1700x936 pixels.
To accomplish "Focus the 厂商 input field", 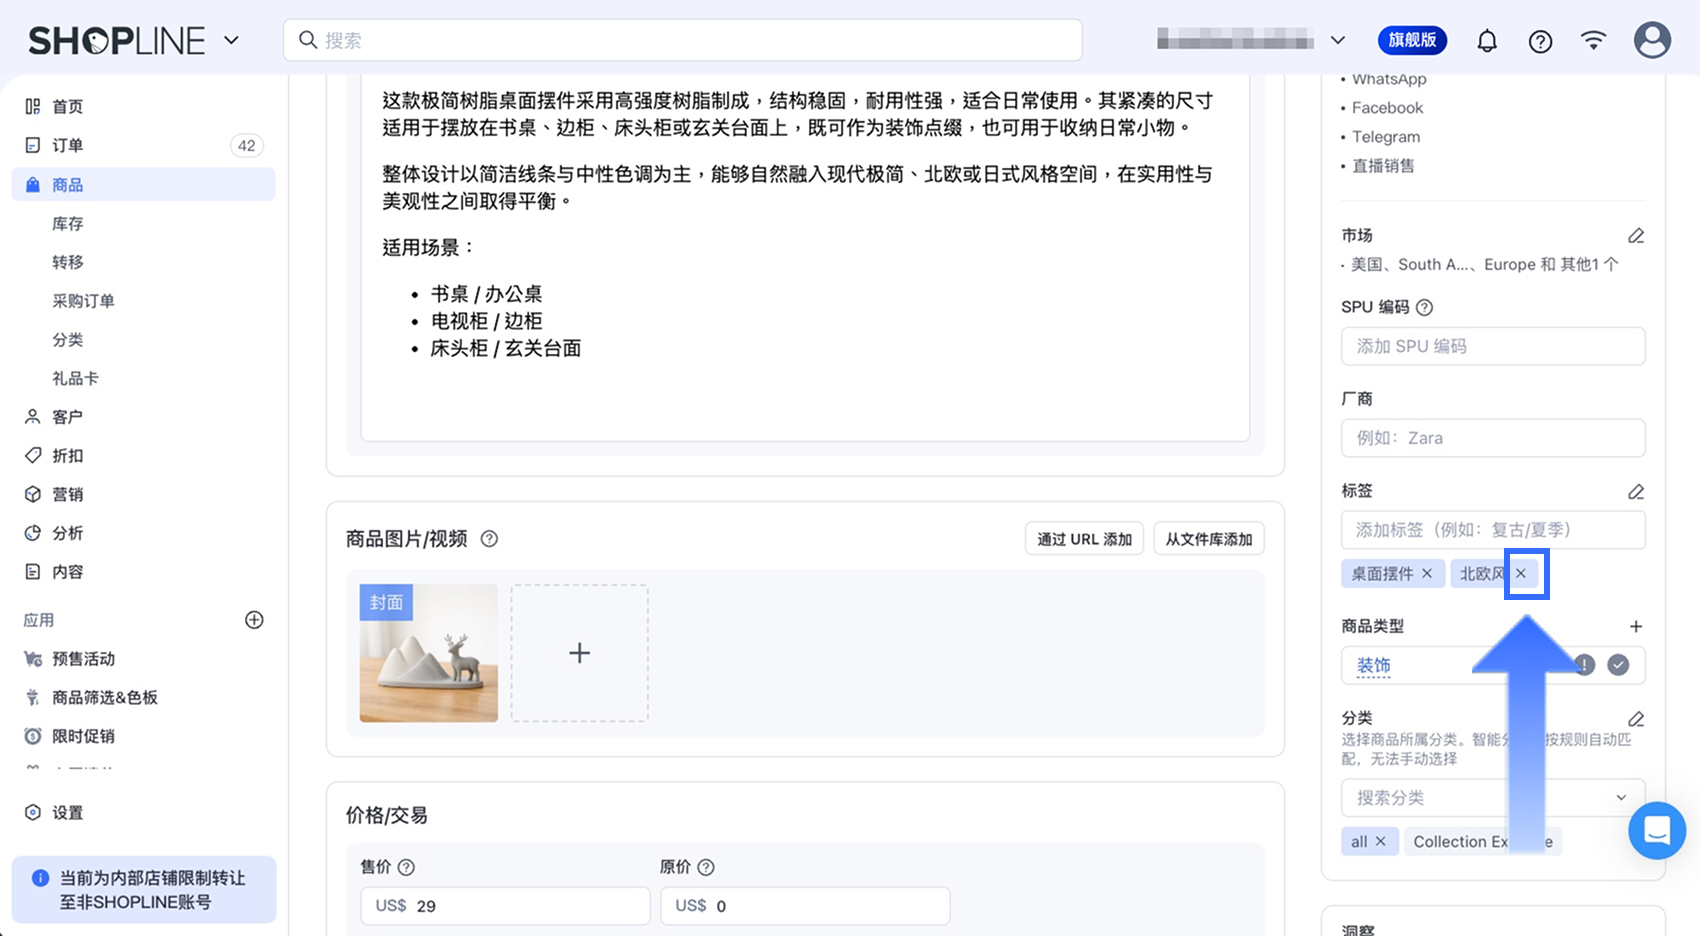I will point(1493,438).
